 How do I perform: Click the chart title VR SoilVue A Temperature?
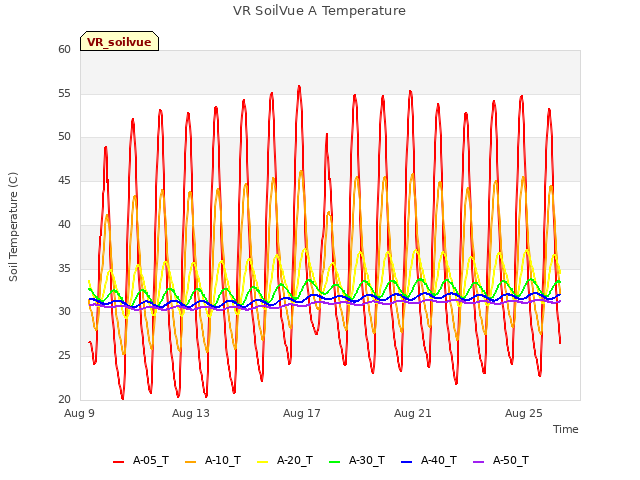[x=319, y=11]
